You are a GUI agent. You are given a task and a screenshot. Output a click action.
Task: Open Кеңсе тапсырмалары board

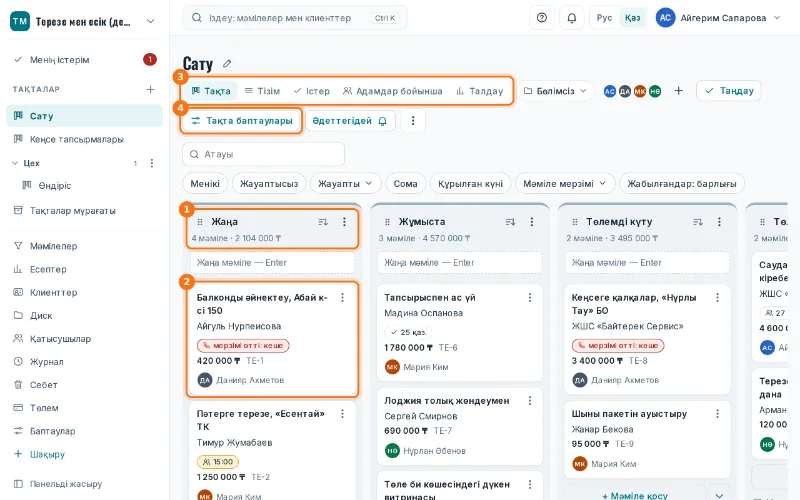(x=84, y=139)
